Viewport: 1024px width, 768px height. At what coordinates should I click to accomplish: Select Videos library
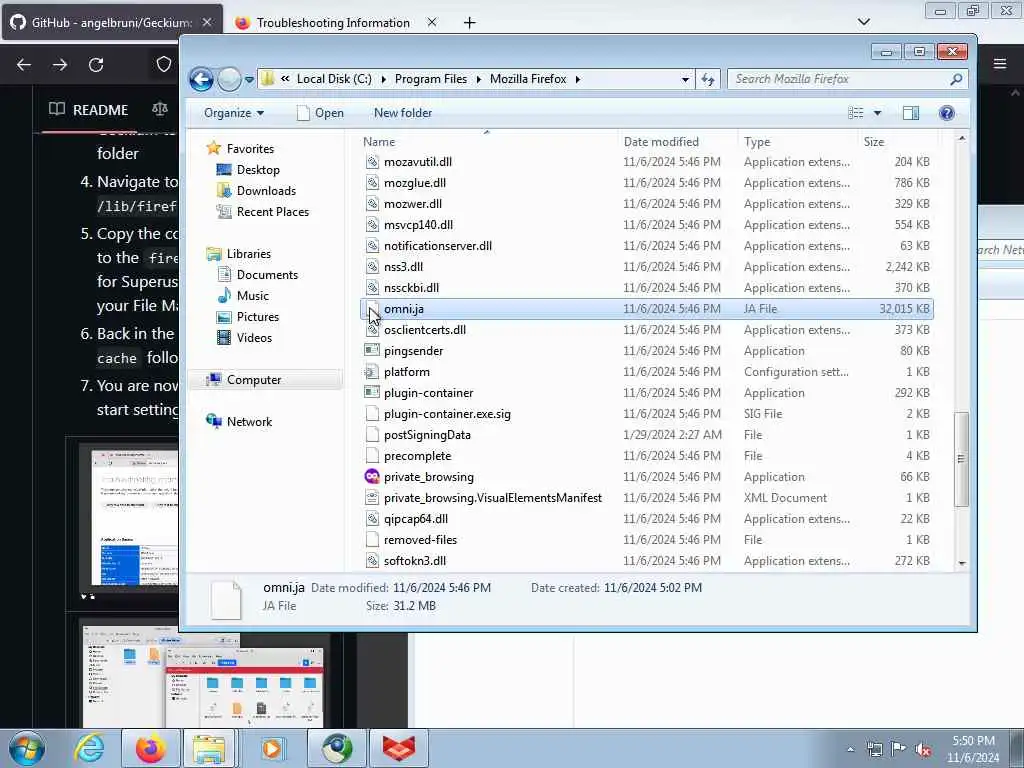click(254, 338)
